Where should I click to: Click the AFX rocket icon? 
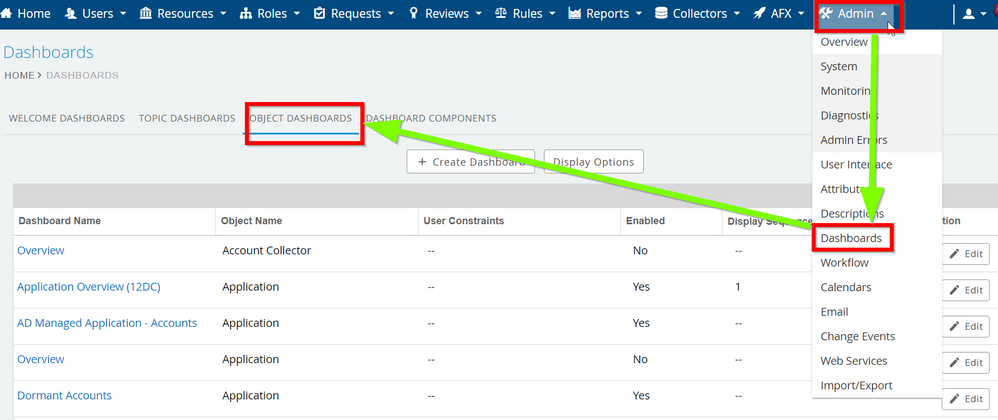(760, 14)
